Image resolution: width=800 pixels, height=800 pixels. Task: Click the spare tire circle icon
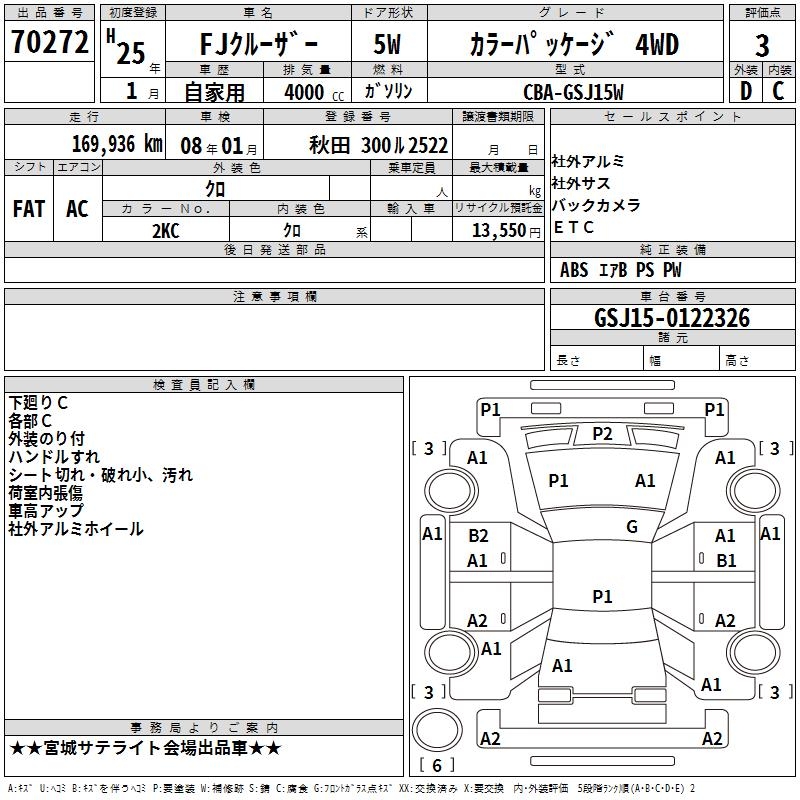click(x=437, y=730)
